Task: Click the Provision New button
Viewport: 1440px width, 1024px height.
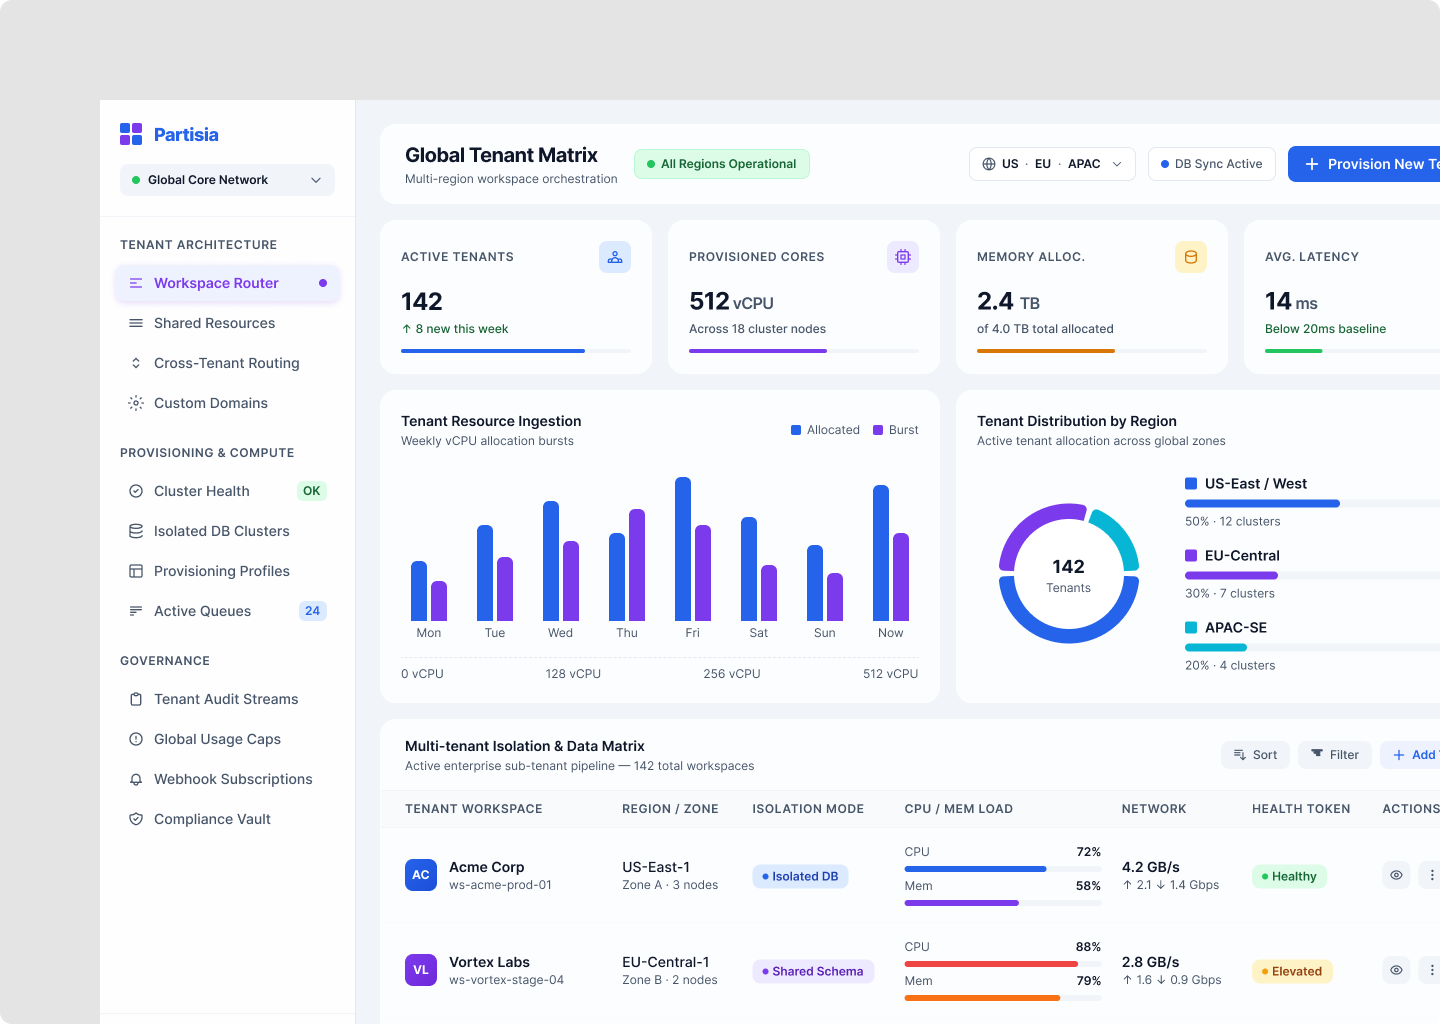Action: click(1364, 164)
